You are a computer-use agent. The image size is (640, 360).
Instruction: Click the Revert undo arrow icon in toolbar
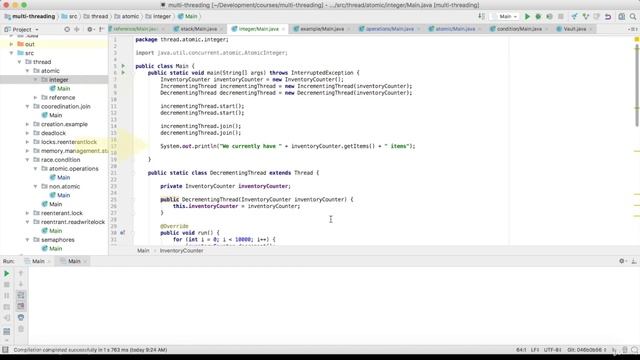click(x=608, y=17)
